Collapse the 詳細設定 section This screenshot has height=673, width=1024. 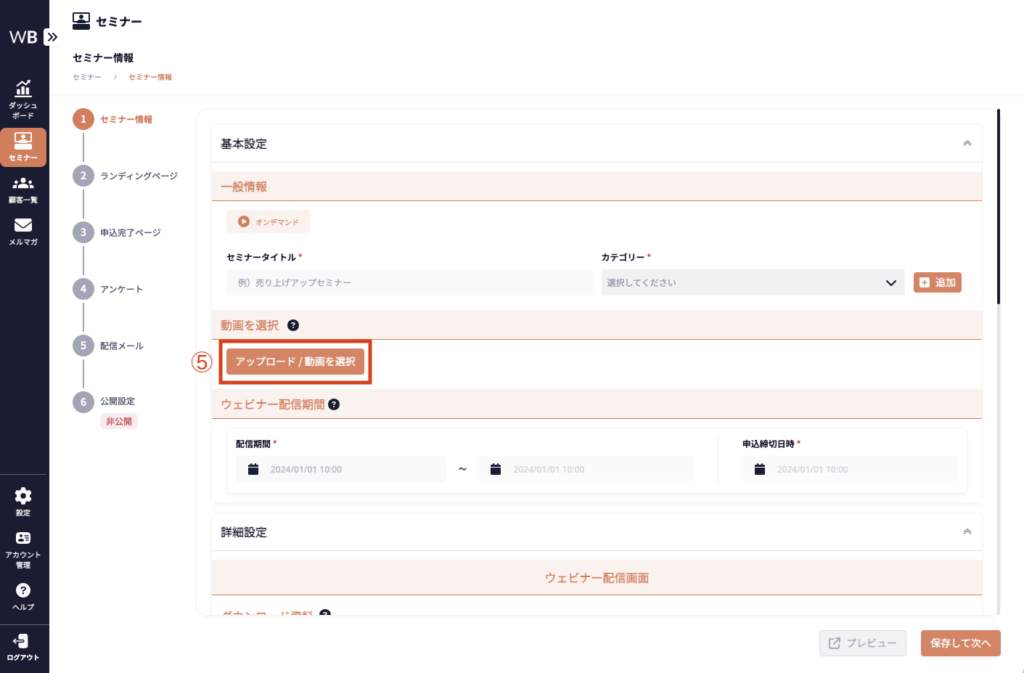pyautogui.click(x=966, y=532)
